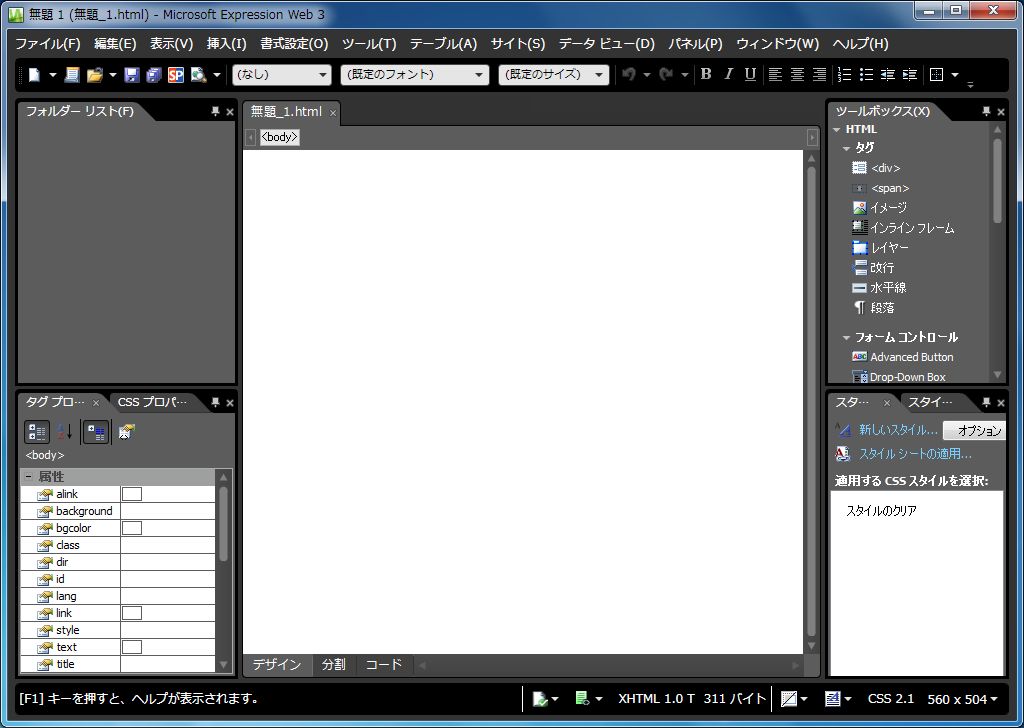Click the 新しいスタイル... link
Viewport: 1024px width, 728px height.
(x=898, y=430)
